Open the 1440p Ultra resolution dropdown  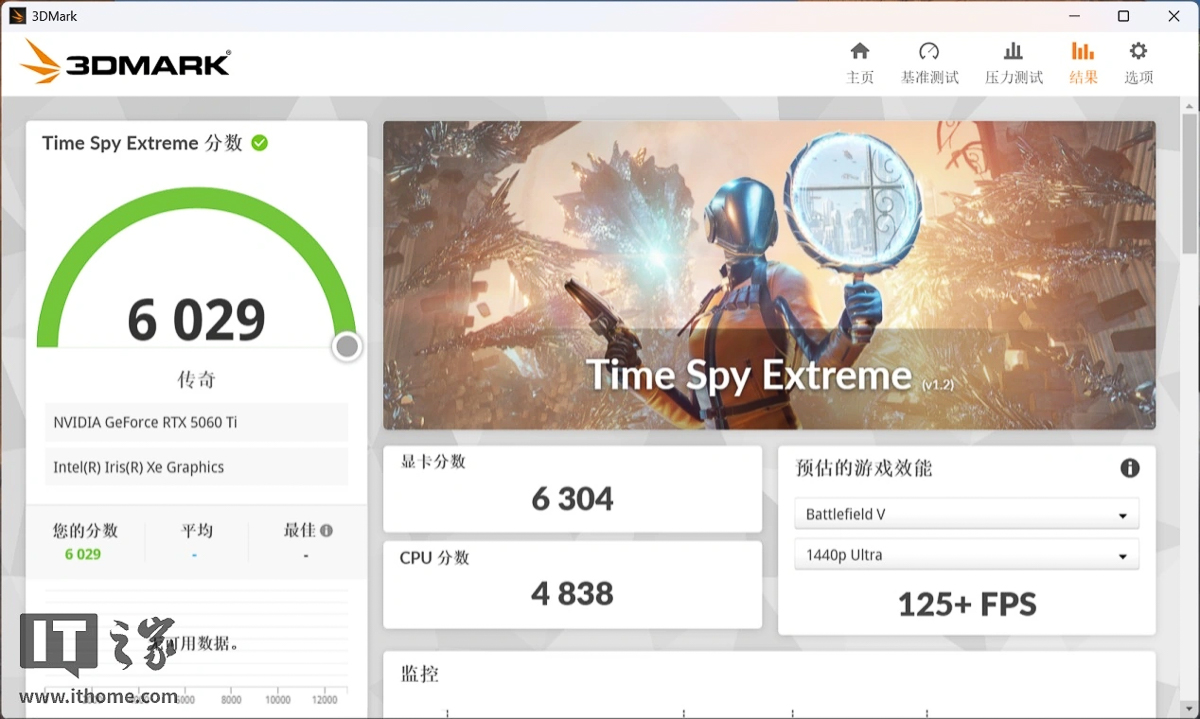tap(966, 554)
